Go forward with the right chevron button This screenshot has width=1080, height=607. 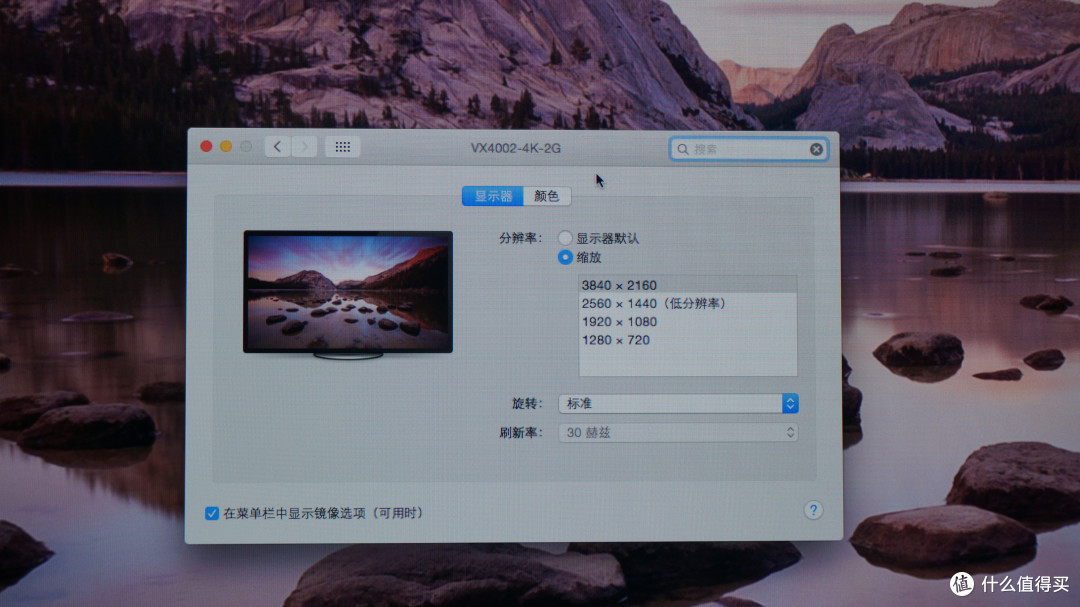304,147
